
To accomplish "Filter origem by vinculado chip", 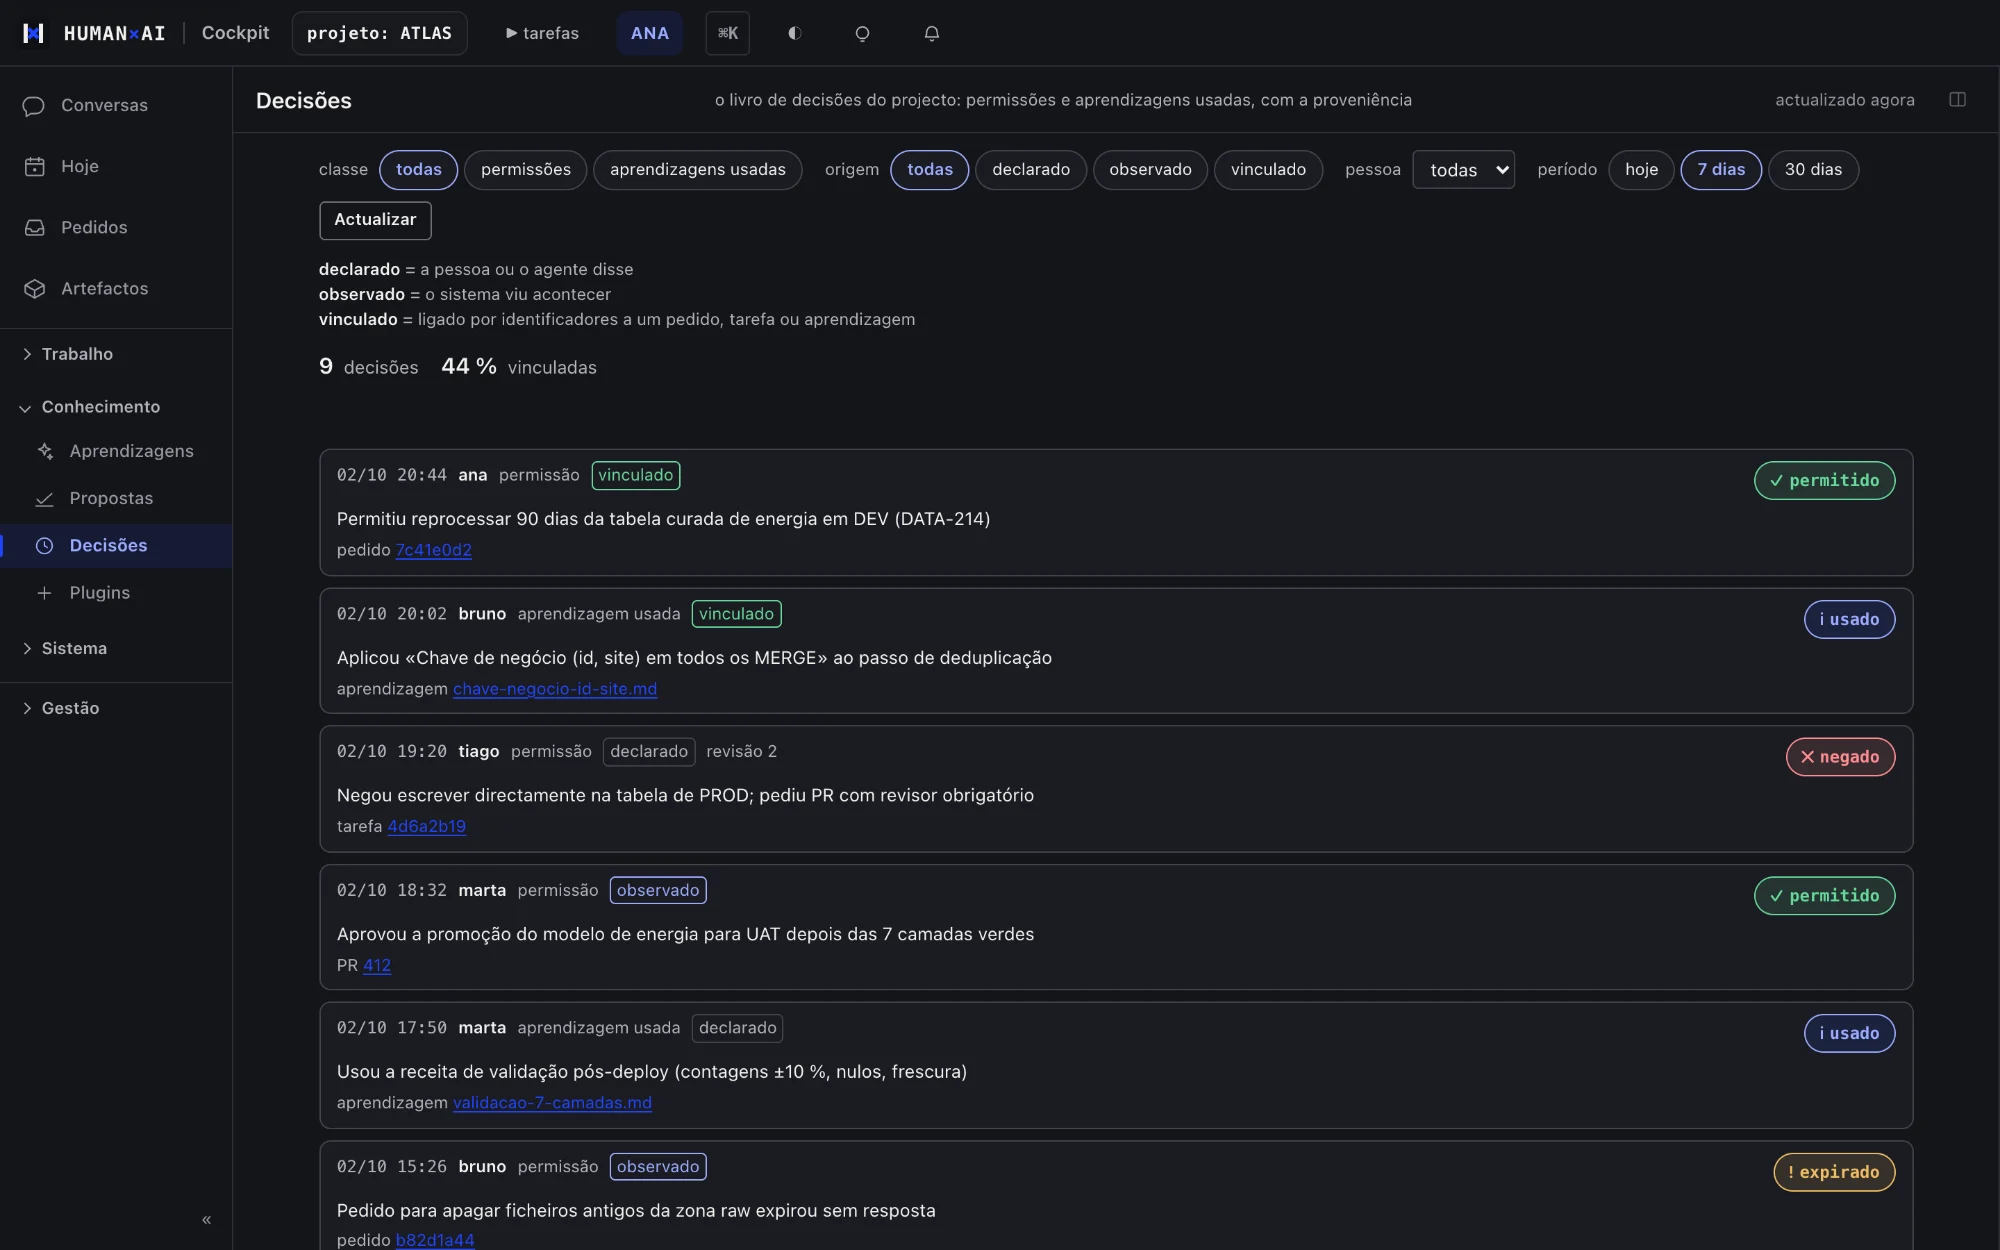I will [1268, 169].
